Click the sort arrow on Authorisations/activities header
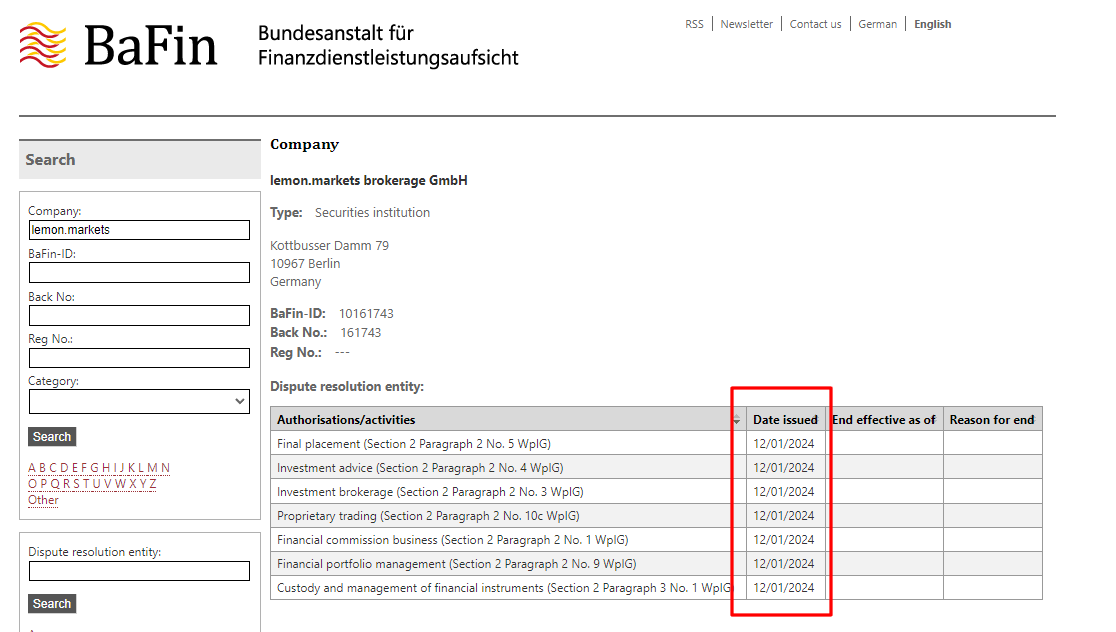The image size is (1116, 632). [737, 419]
